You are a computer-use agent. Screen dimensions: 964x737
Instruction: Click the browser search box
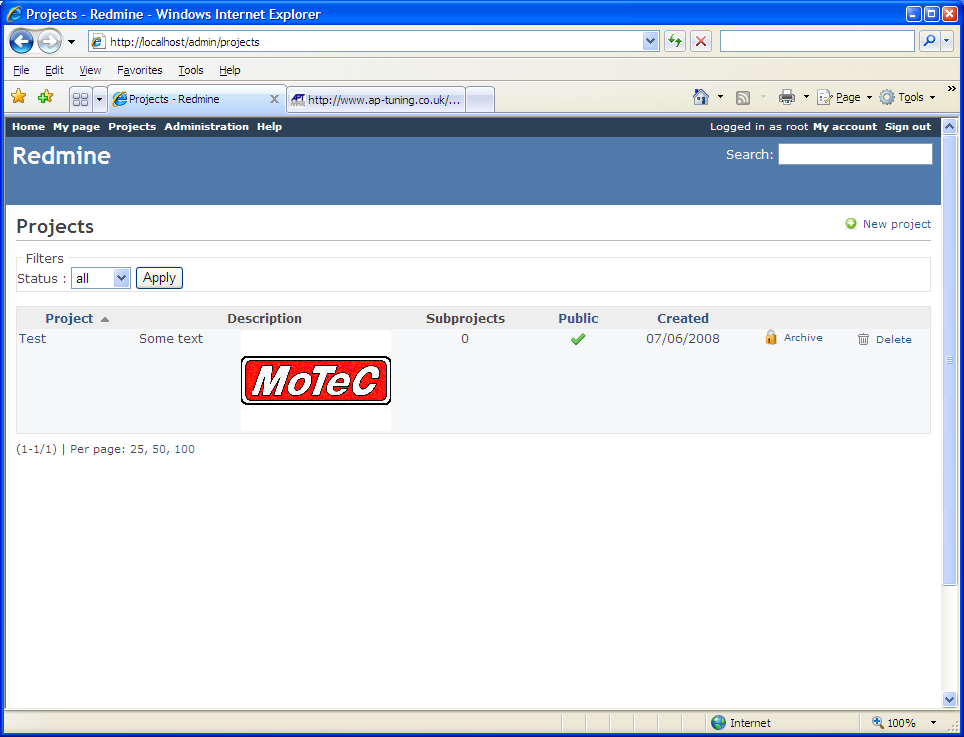click(817, 41)
